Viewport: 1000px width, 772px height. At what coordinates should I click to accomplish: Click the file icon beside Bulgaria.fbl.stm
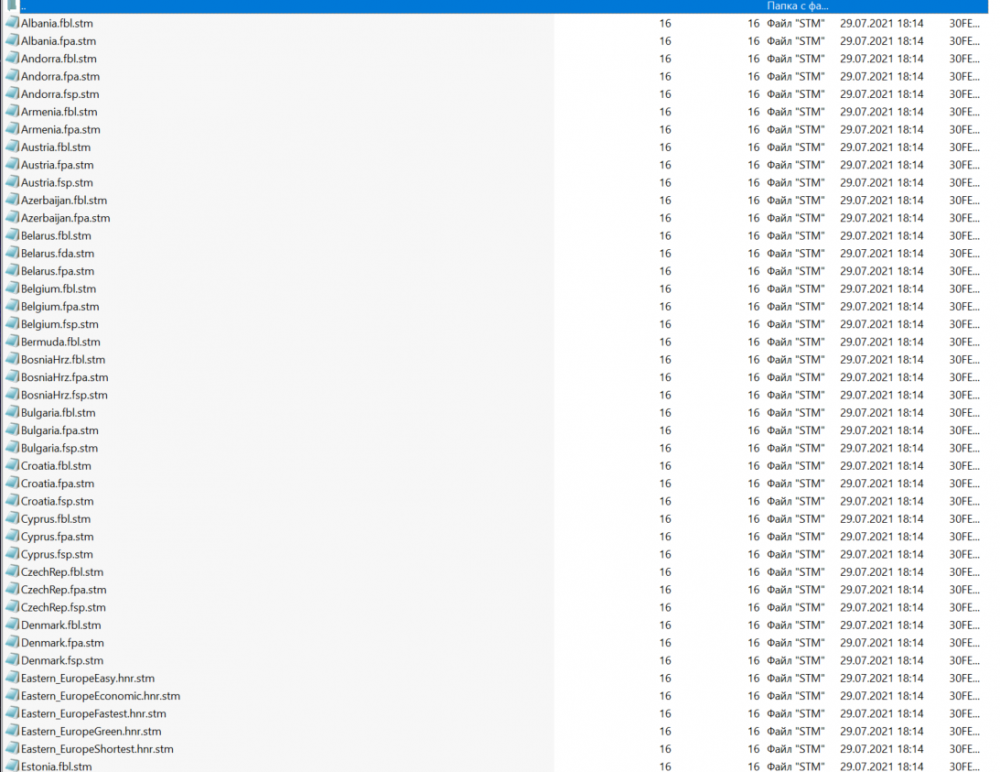pos(12,413)
